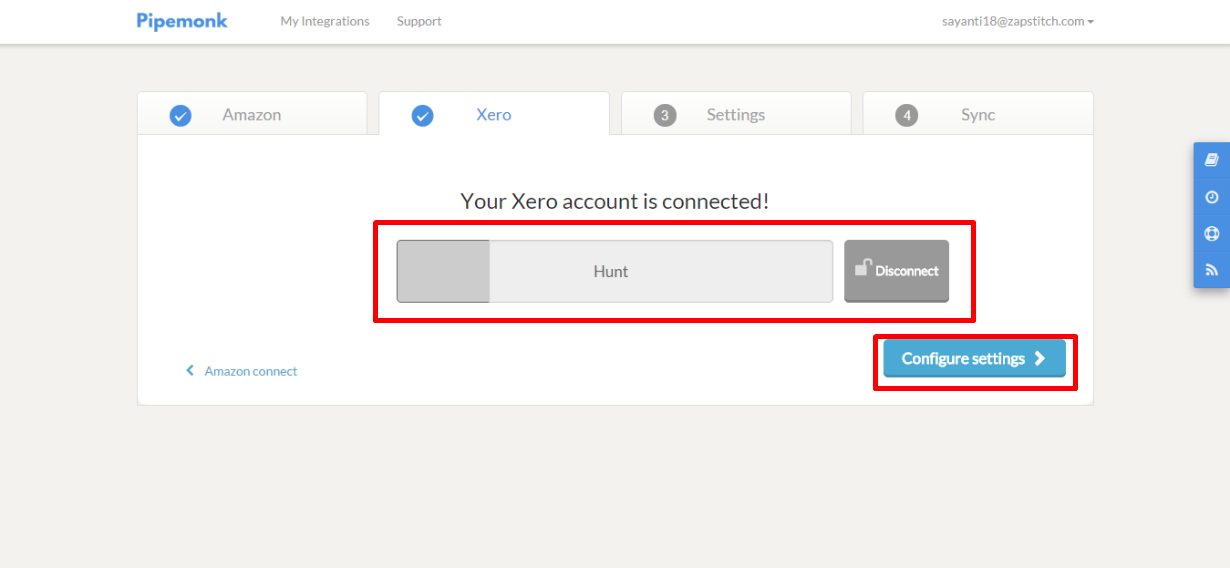Expand the sayanti18@zapstitch.com account dropdown
Viewport: 1230px width, 568px height.
pos(1018,21)
